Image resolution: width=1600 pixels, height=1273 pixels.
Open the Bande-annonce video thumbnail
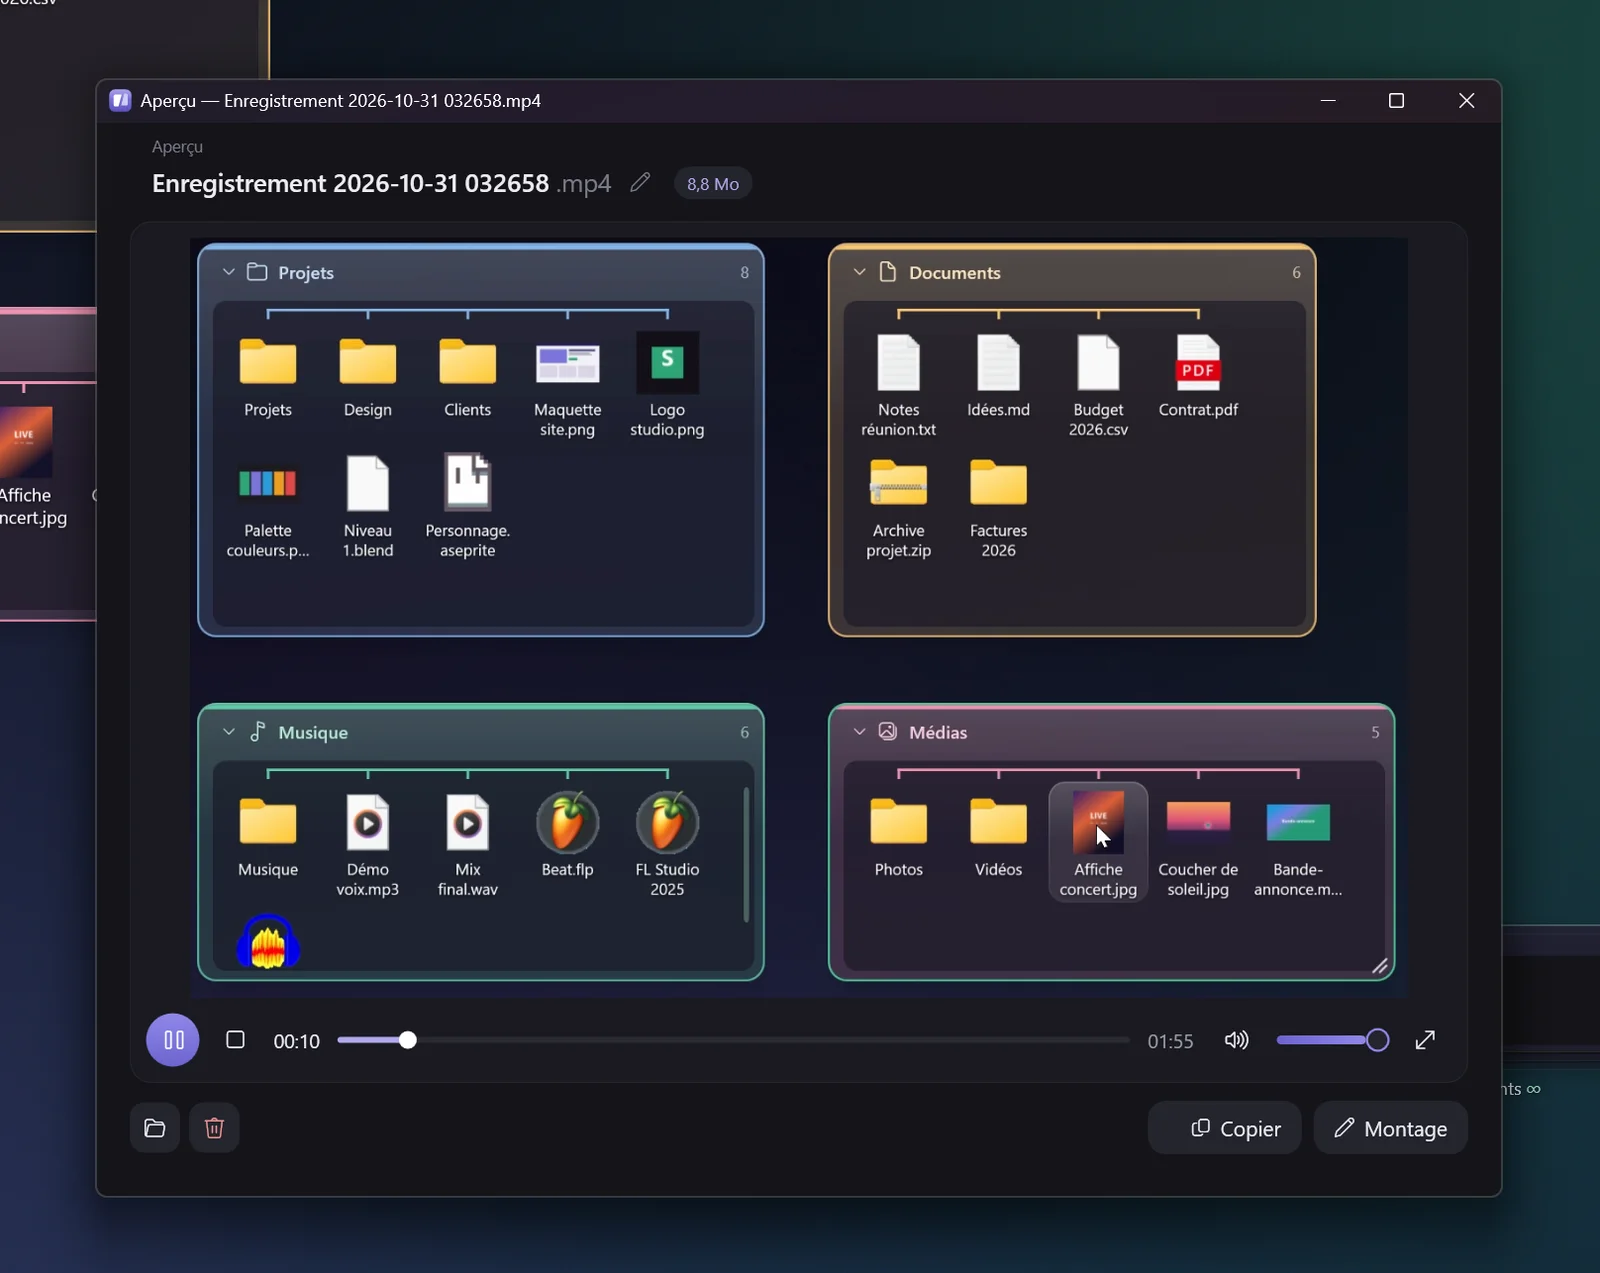[1298, 822]
